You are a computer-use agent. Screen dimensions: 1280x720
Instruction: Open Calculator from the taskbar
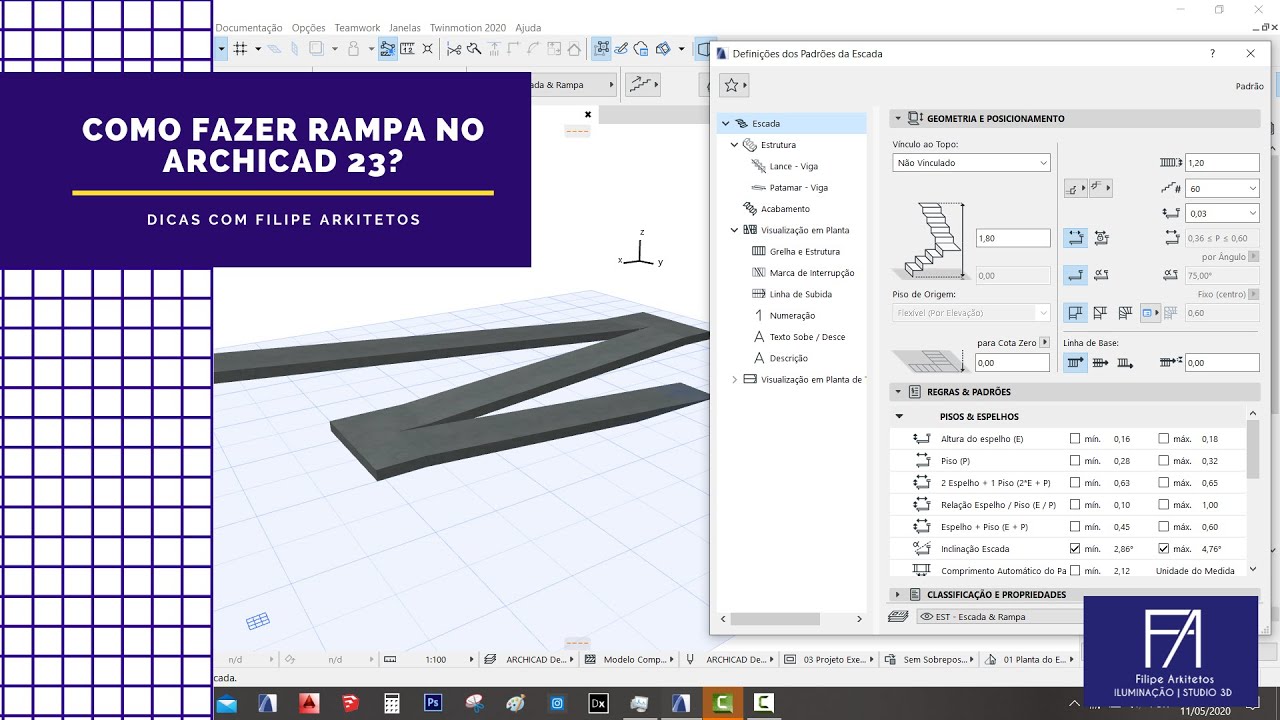[x=391, y=703]
